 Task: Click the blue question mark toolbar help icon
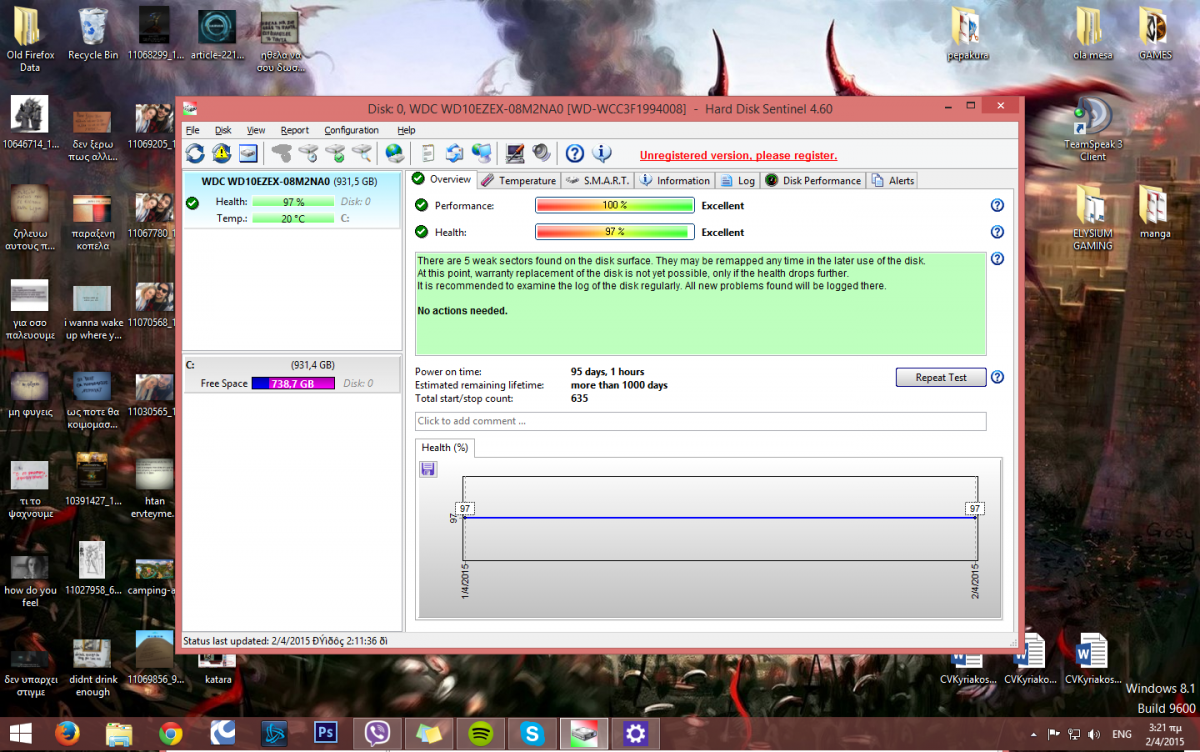[x=575, y=153]
